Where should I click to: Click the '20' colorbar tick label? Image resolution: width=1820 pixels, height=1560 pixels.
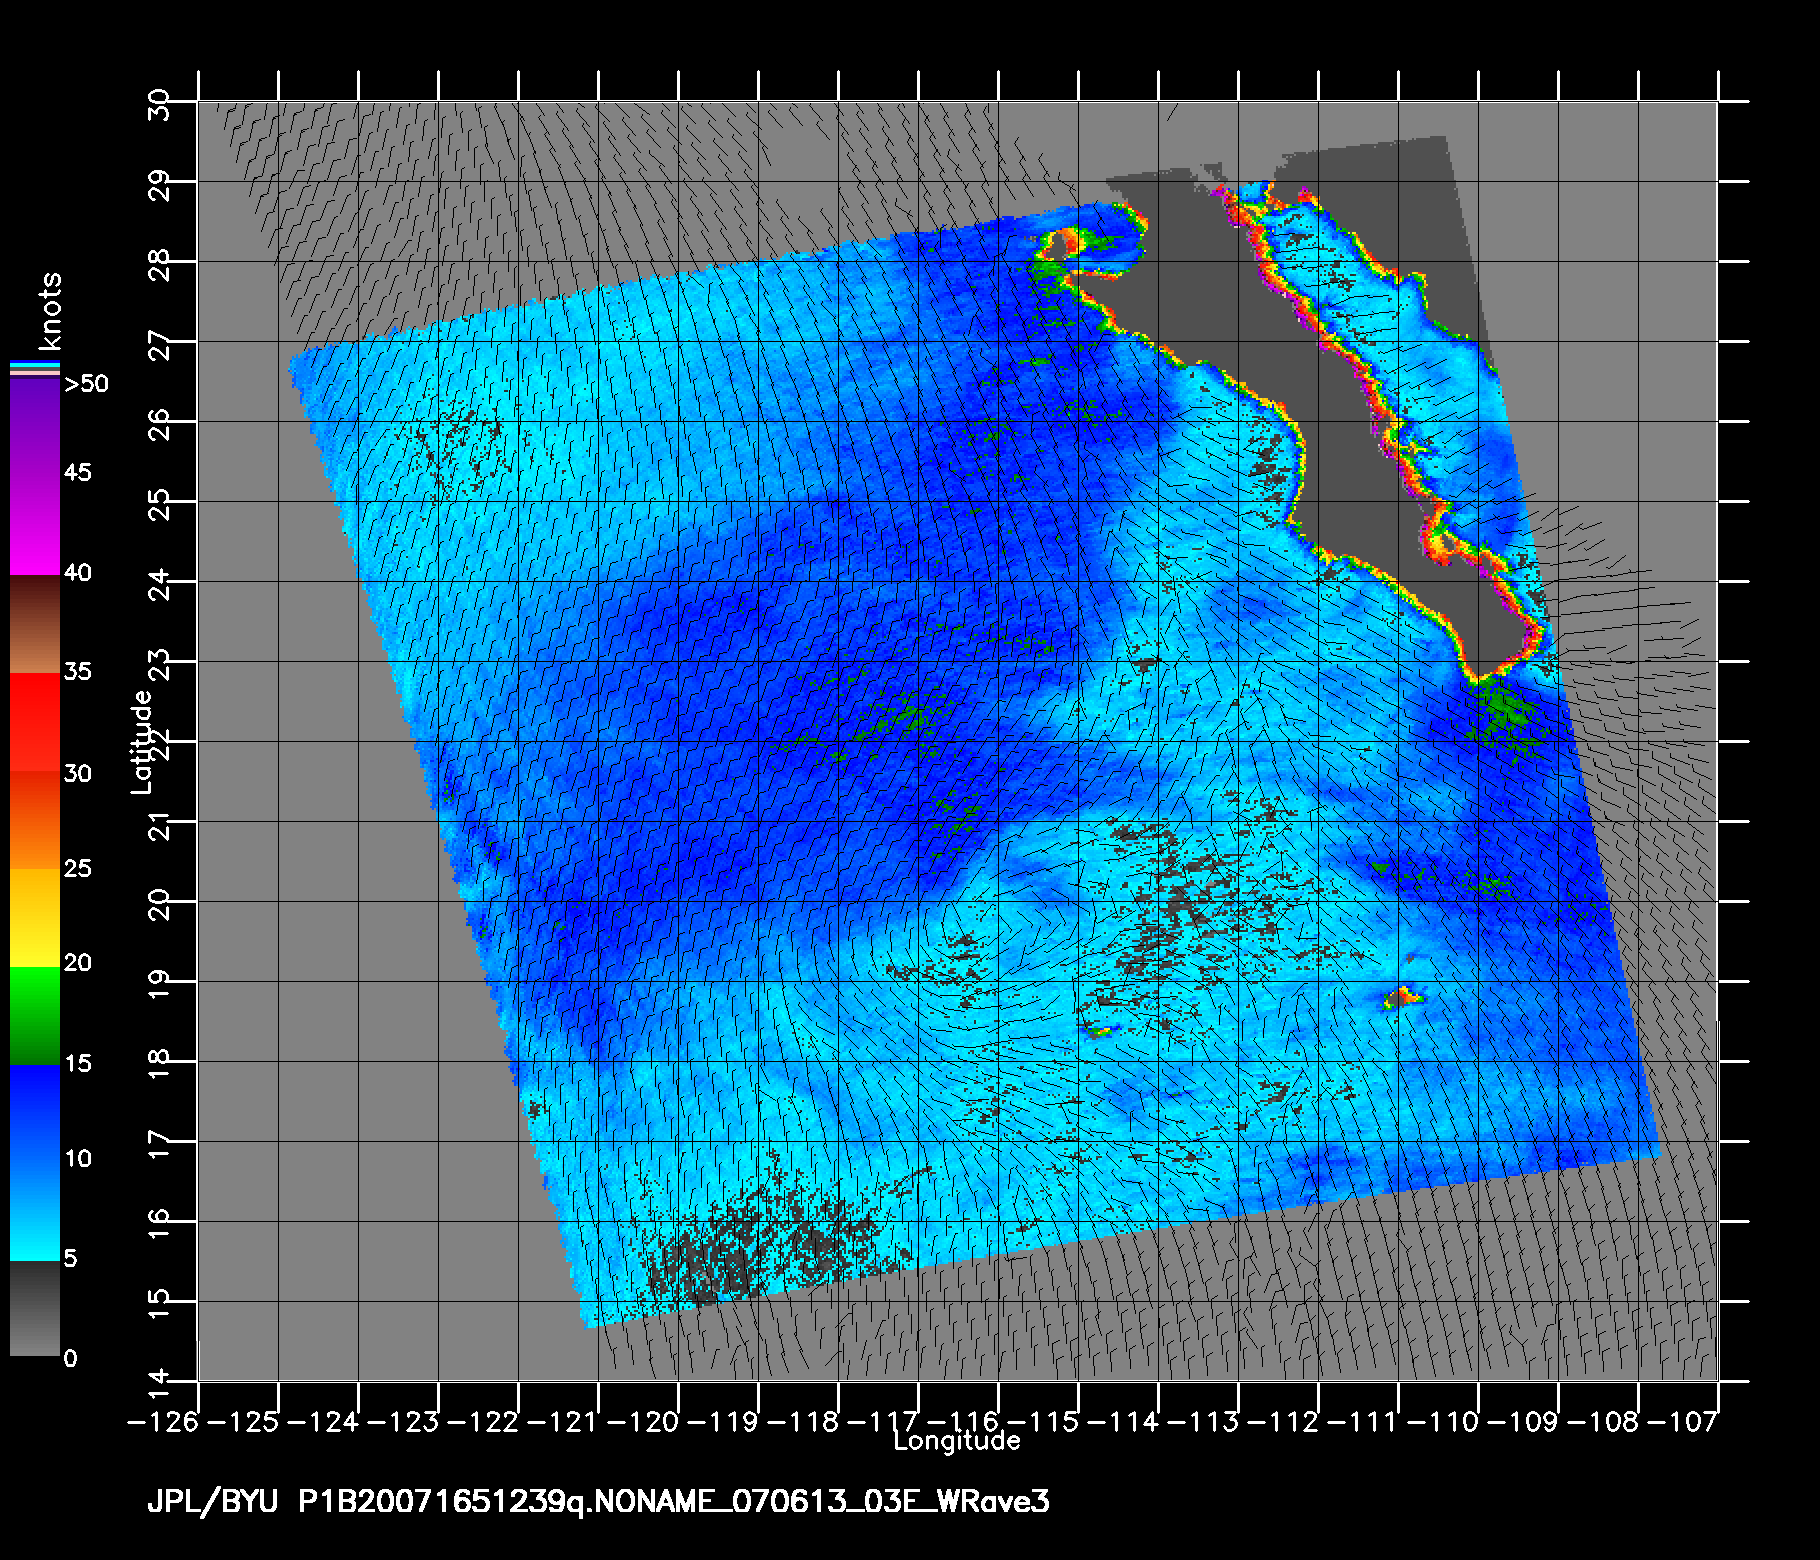(78, 963)
